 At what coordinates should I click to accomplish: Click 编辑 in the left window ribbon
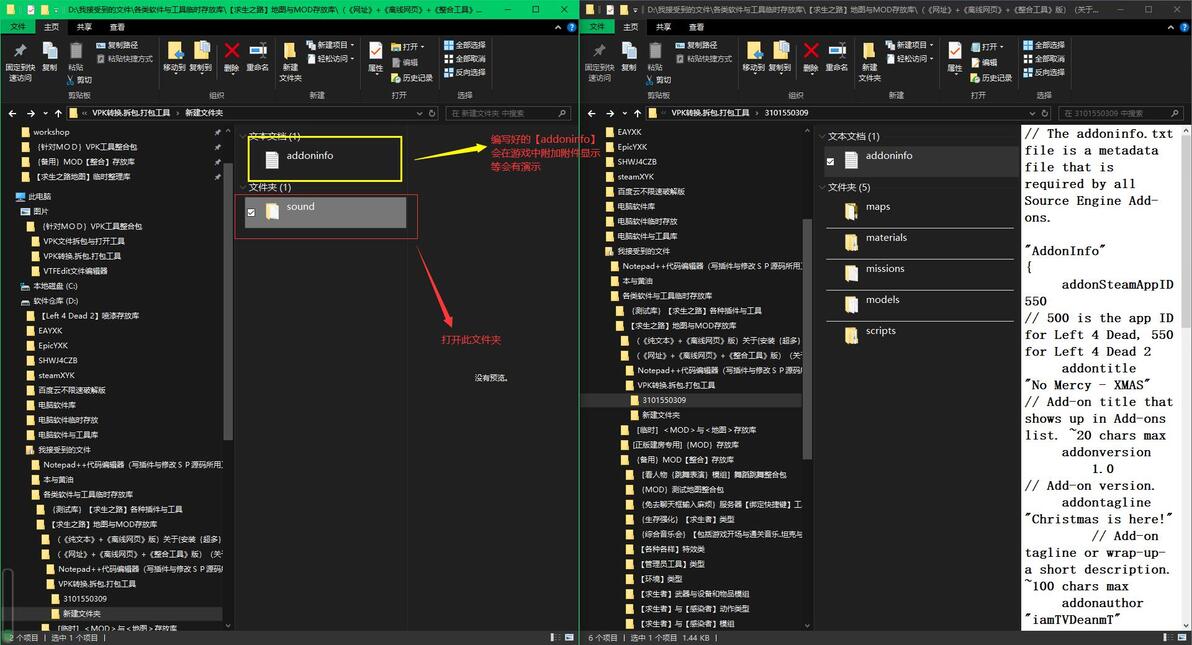404,62
